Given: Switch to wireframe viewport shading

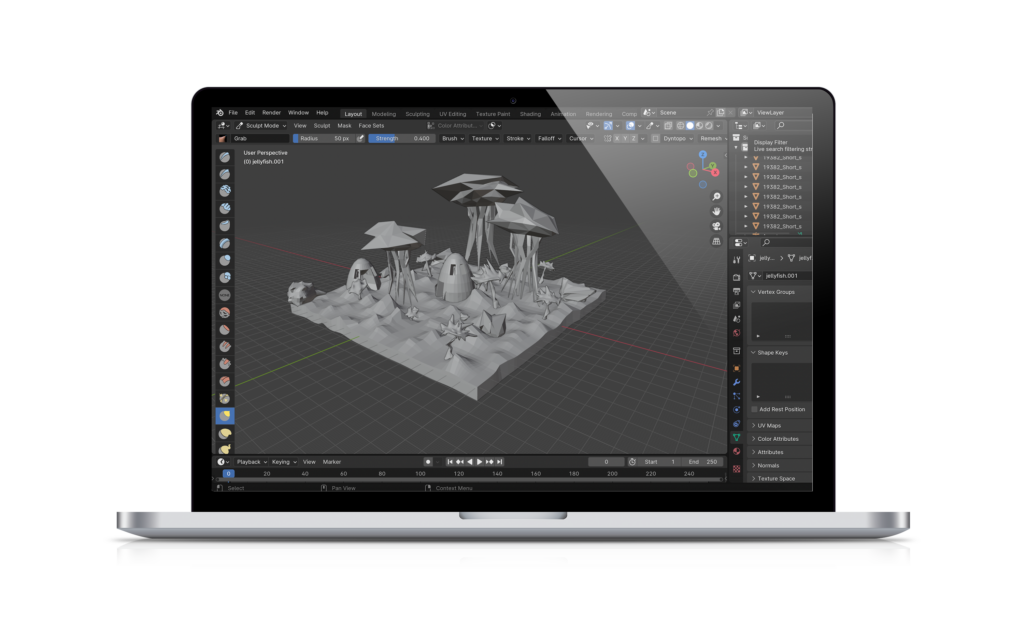Looking at the screenshot, I should pos(680,125).
